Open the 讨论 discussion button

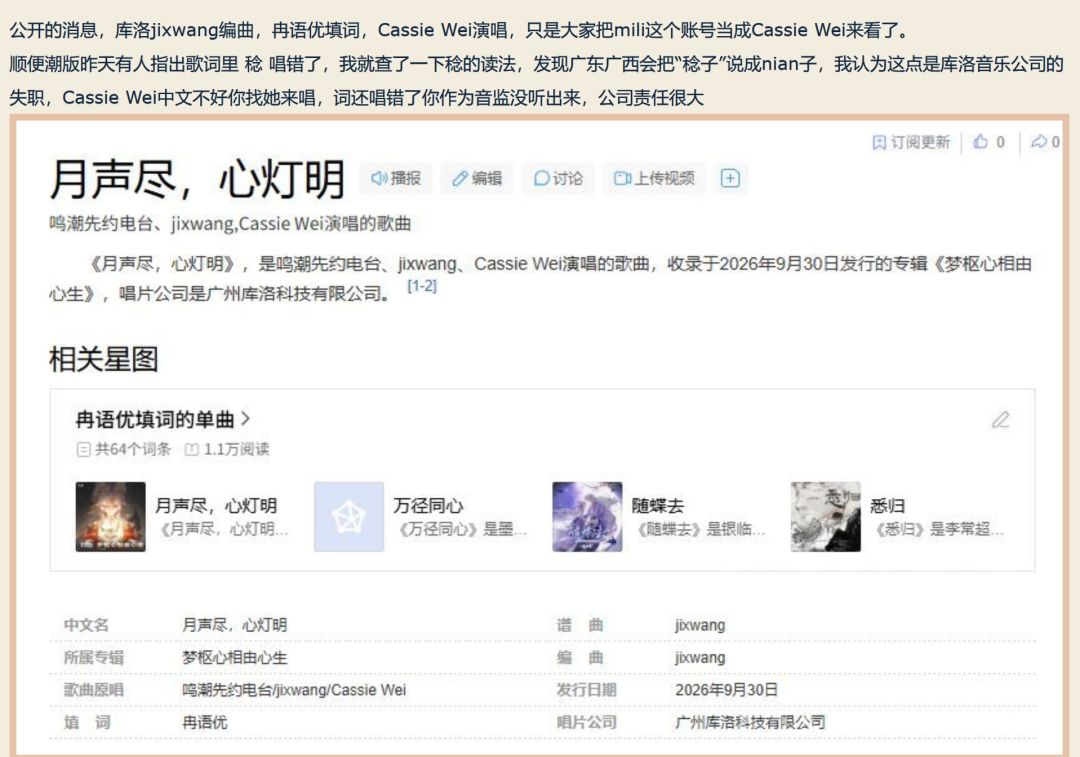pyautogui.click(x=558, y=178)
